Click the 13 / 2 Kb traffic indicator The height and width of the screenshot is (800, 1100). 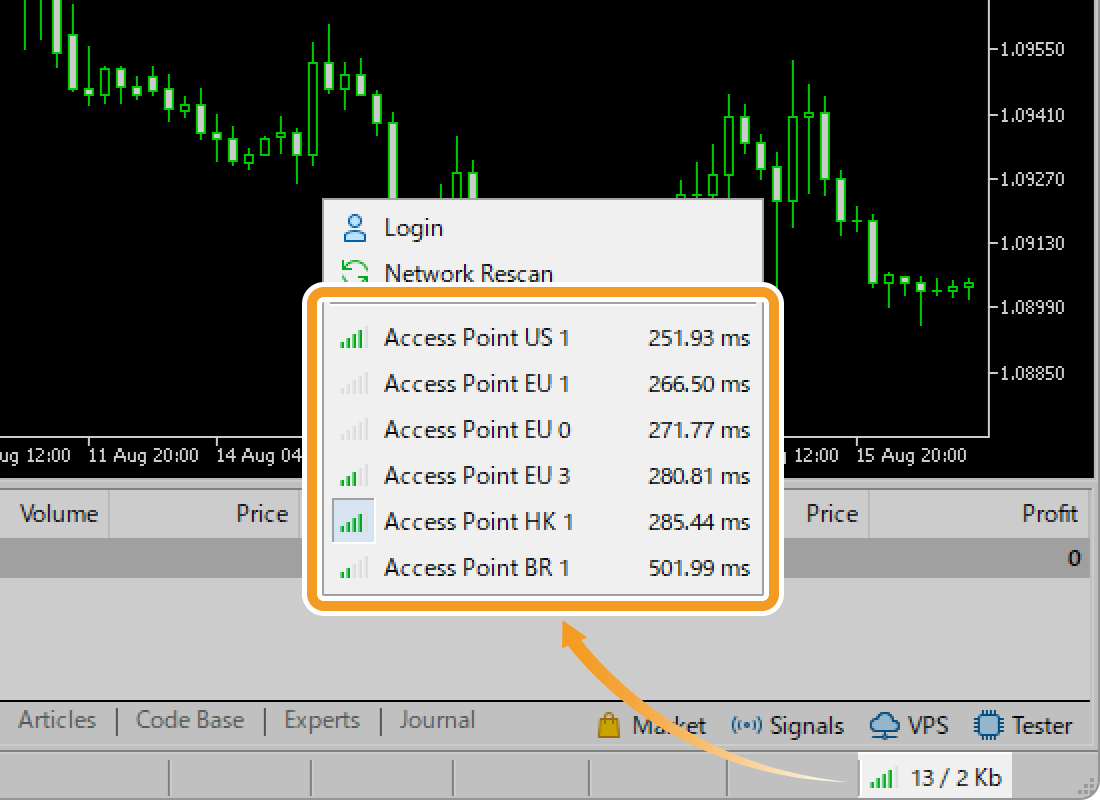956,778
